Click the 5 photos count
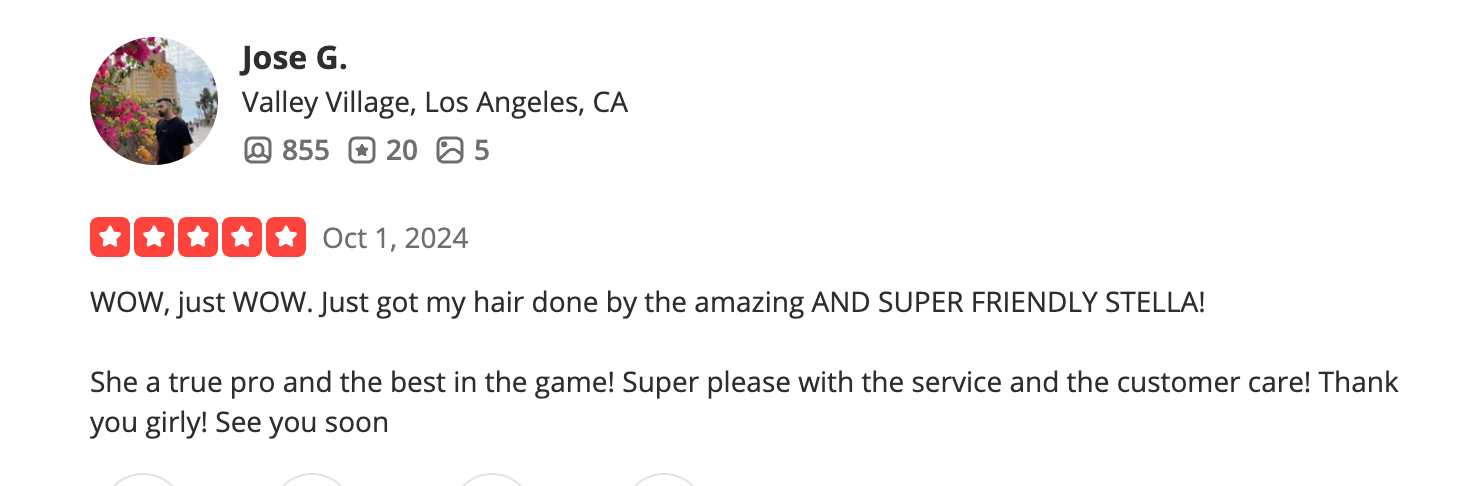This screenshot has height=486, width=1474. [481, 150]
